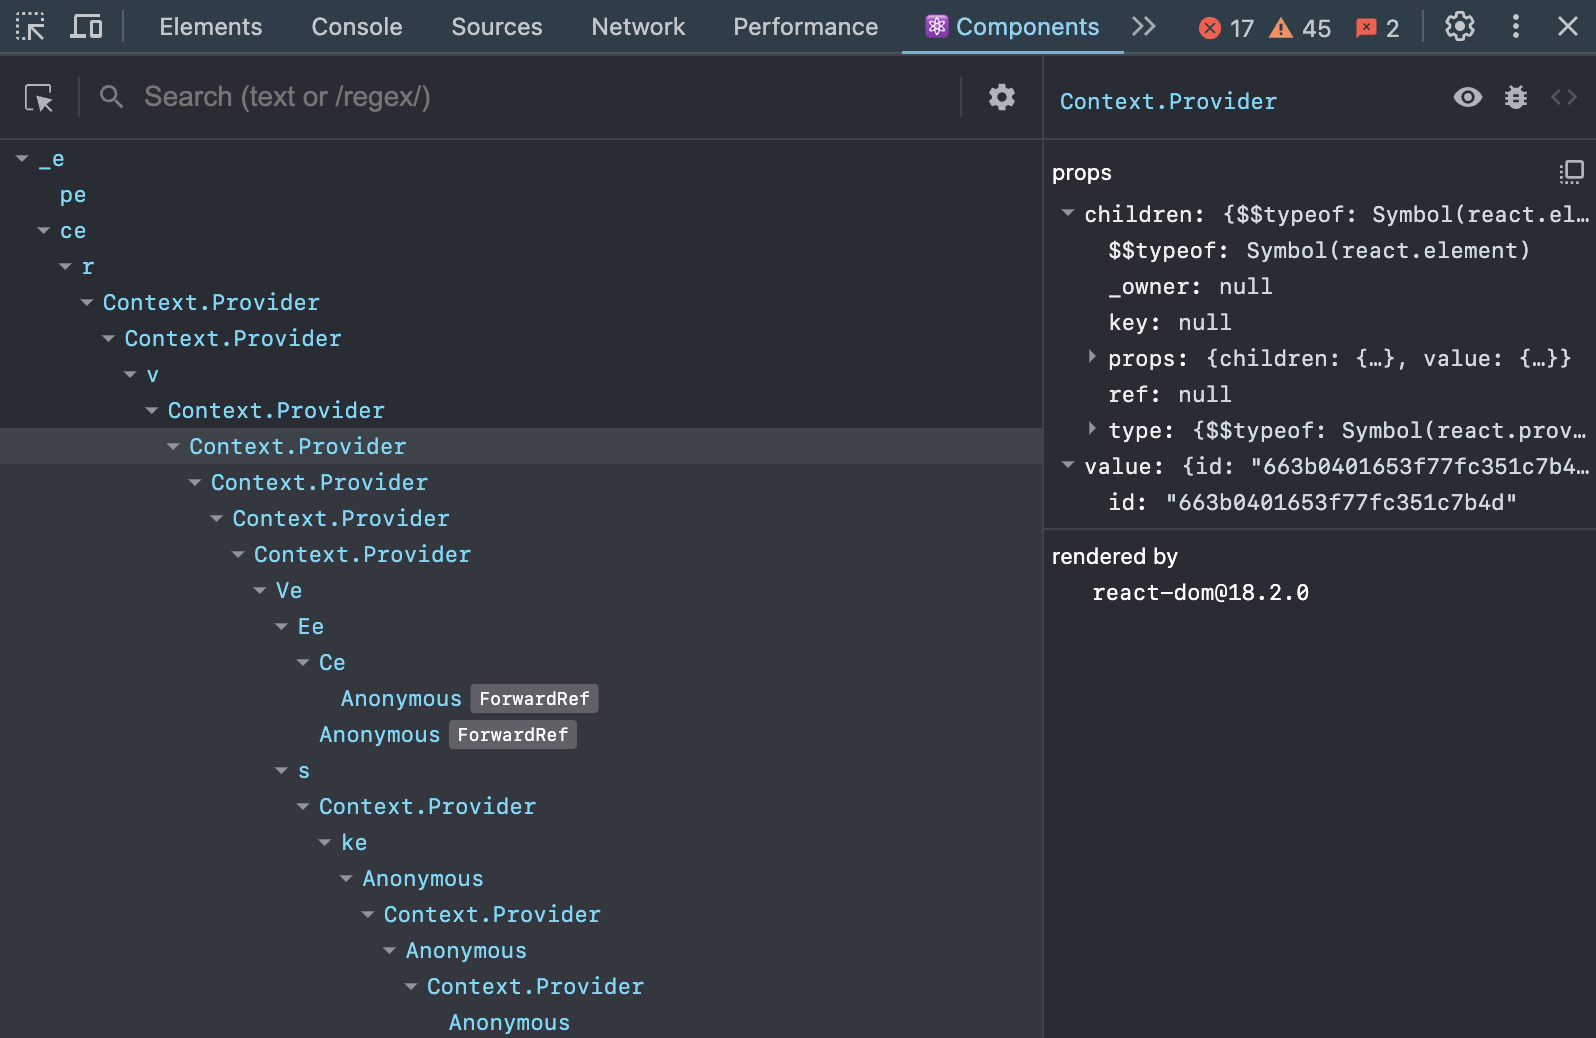Image resolution: width=1596 pixels, height=1038 pixels.
Task: Select the last Anonymous row
Action: click(509, 1022)
